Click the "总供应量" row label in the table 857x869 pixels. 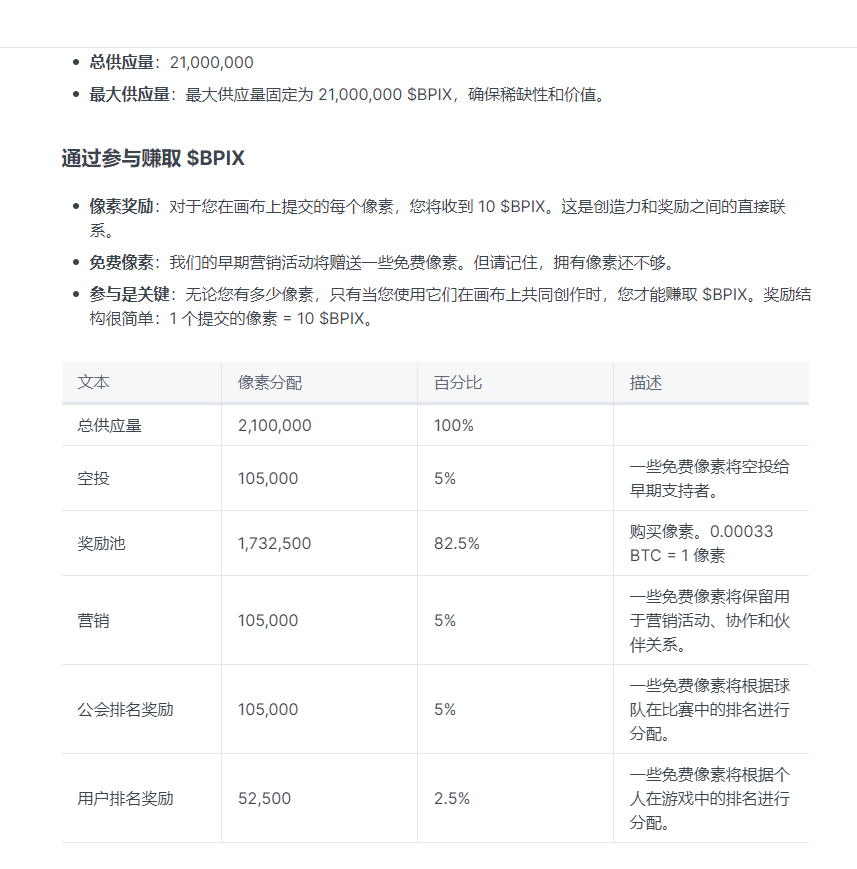coord(110,425)
